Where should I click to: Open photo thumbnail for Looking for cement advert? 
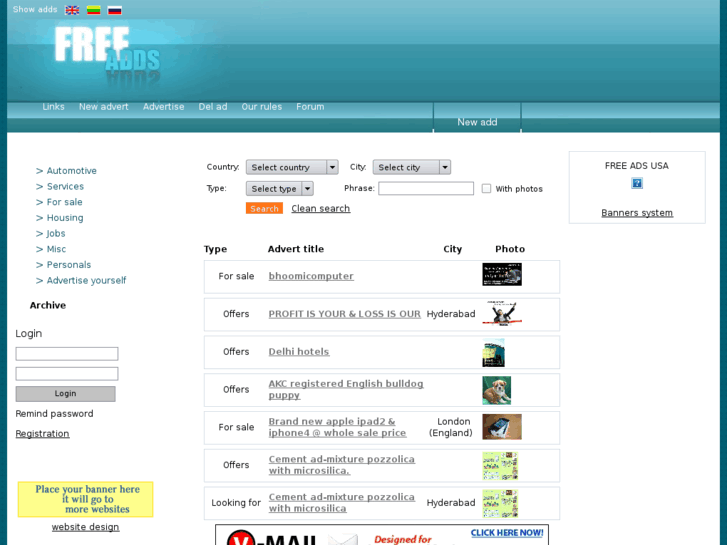[500, 503]
